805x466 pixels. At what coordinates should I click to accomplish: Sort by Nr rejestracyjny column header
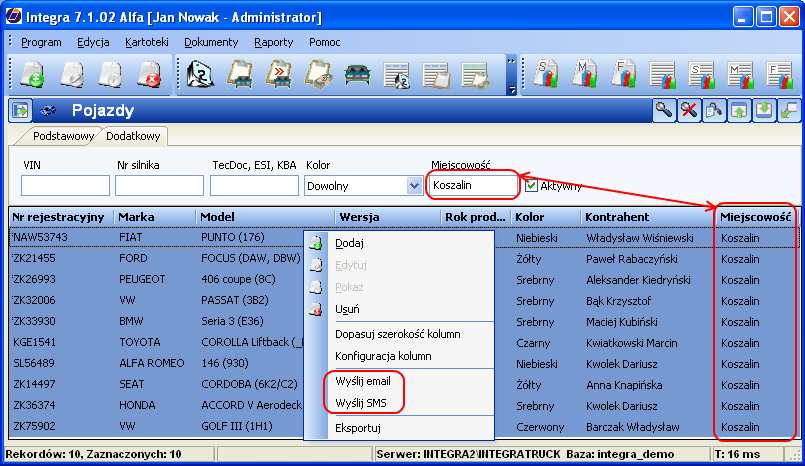pyautogui.click(x=62, y=217)
